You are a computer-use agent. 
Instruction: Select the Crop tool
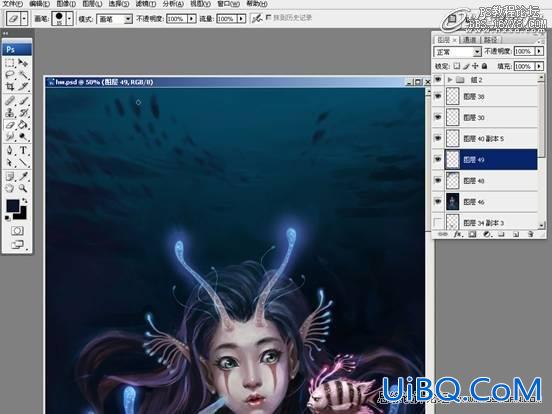10,86
